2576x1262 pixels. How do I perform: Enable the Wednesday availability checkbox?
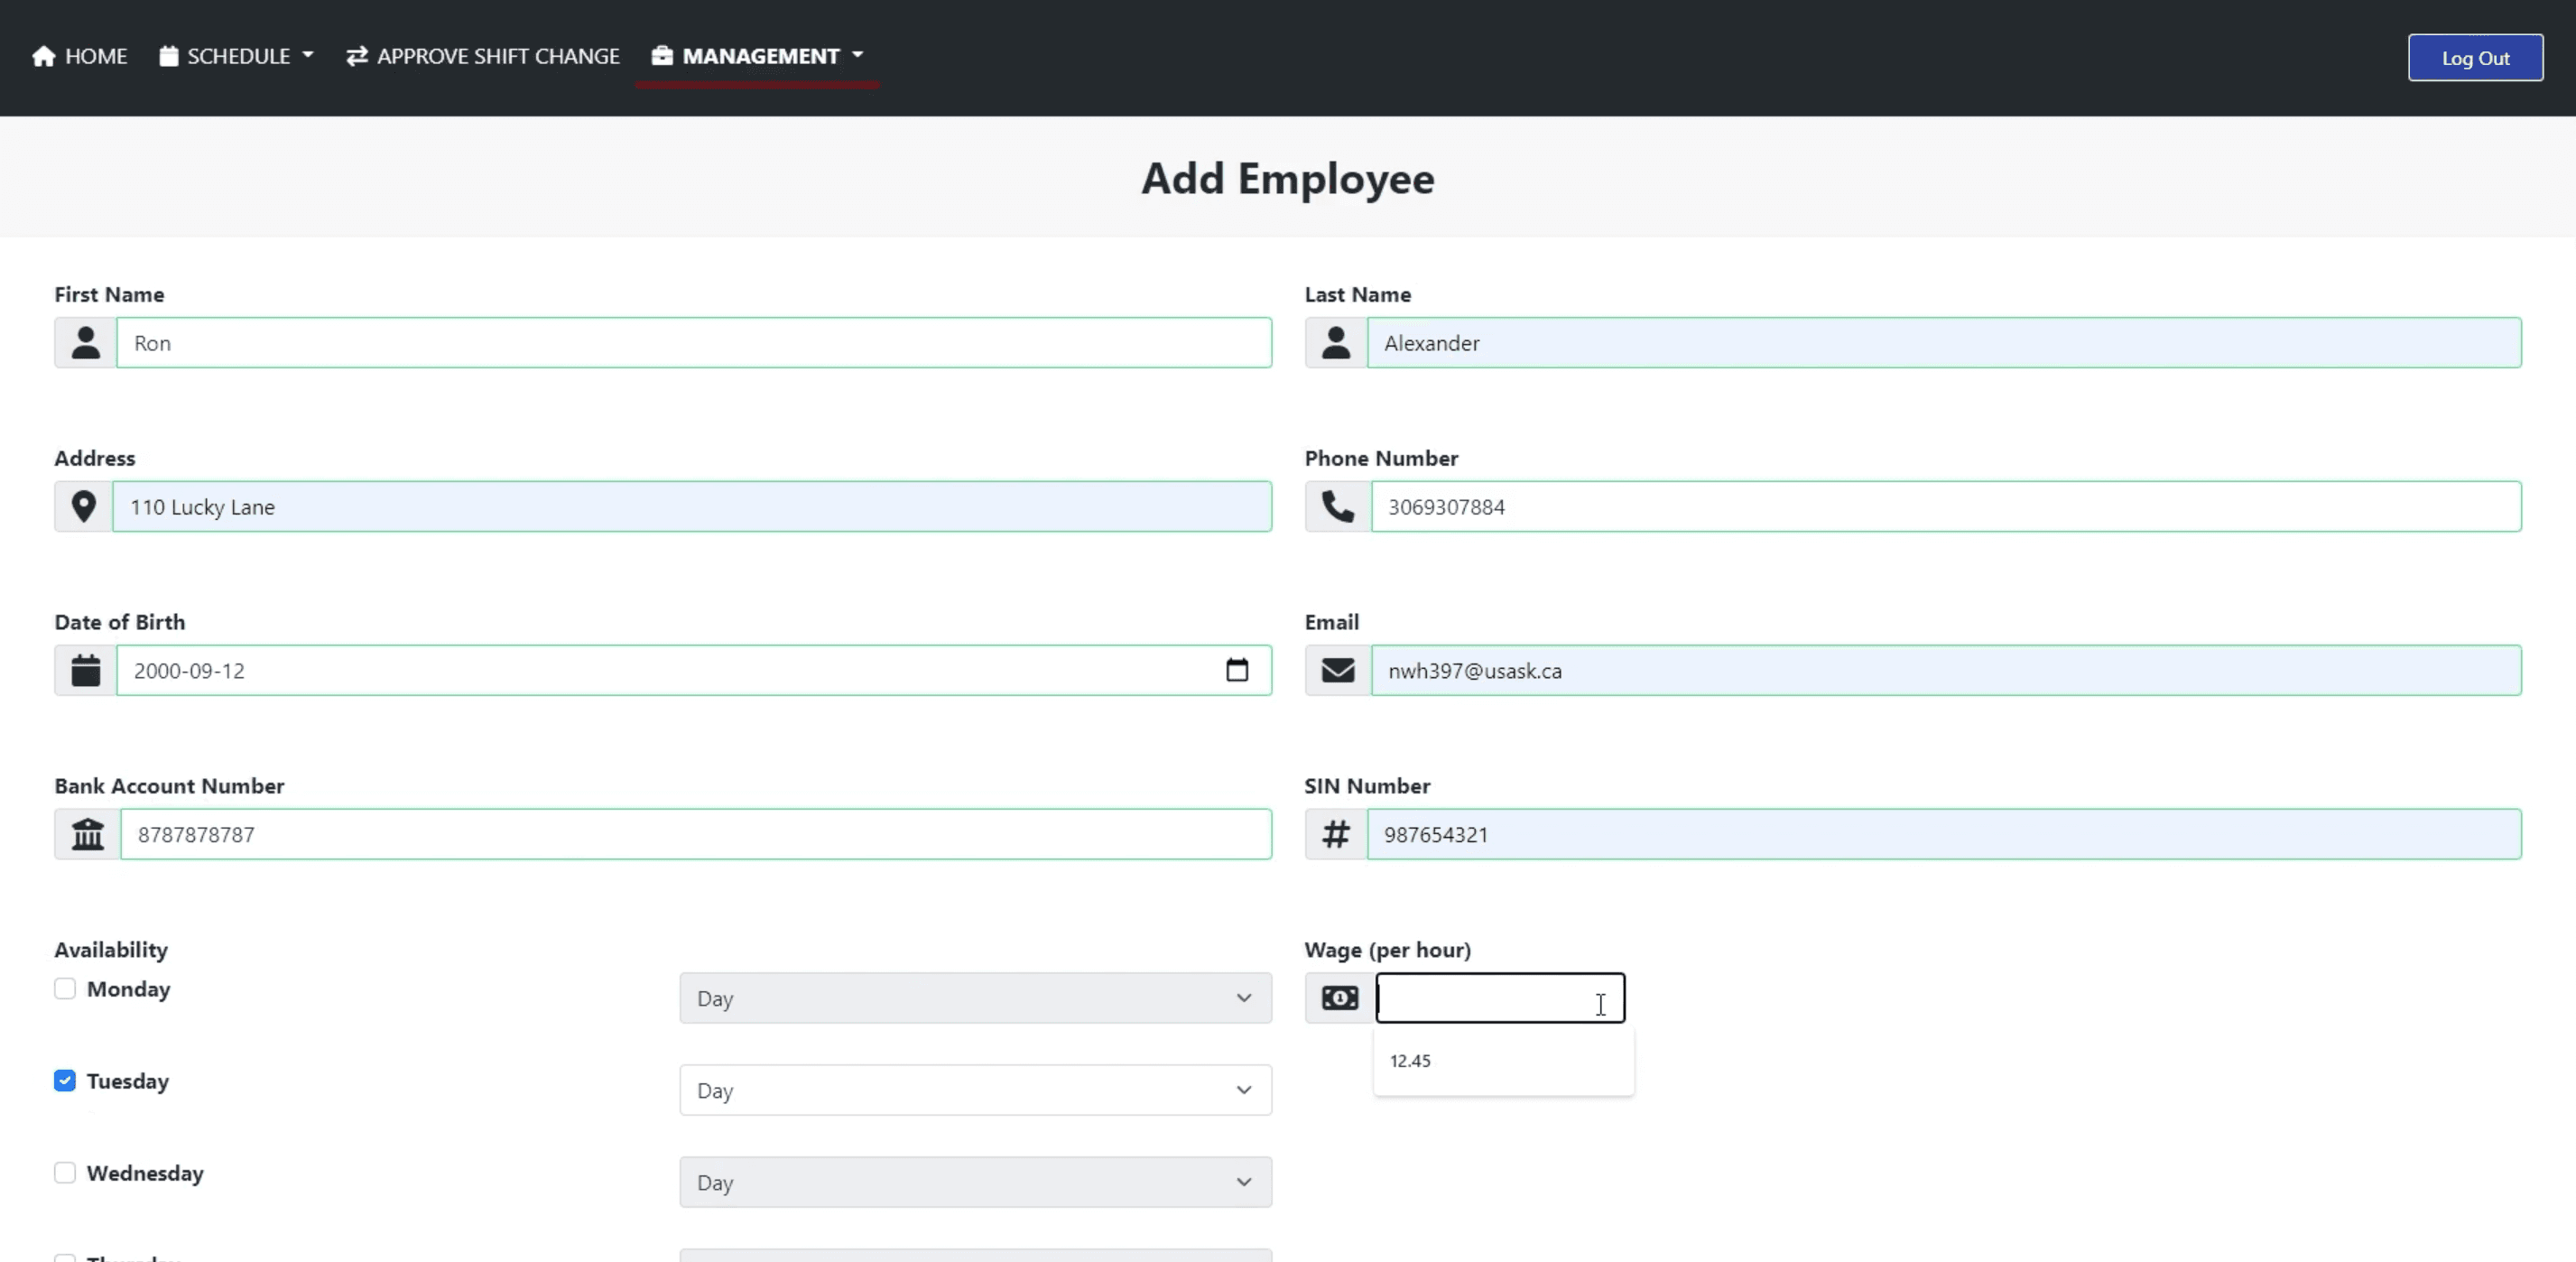click(x=64, y=1173)
